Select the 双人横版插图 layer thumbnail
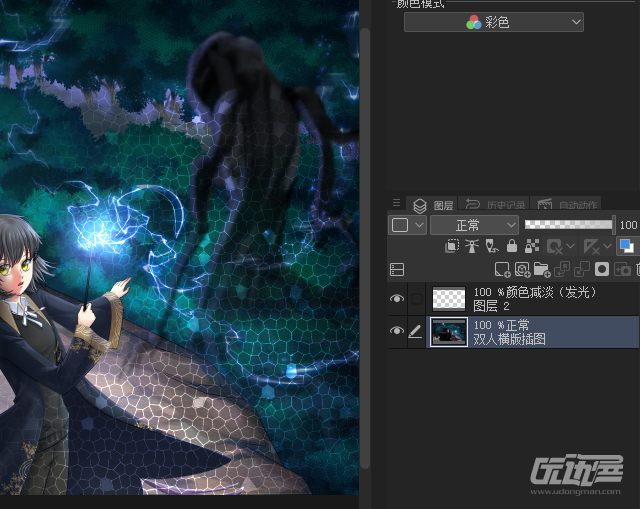The width and height of the screenshot is (640, 509). tap(449, 332)
